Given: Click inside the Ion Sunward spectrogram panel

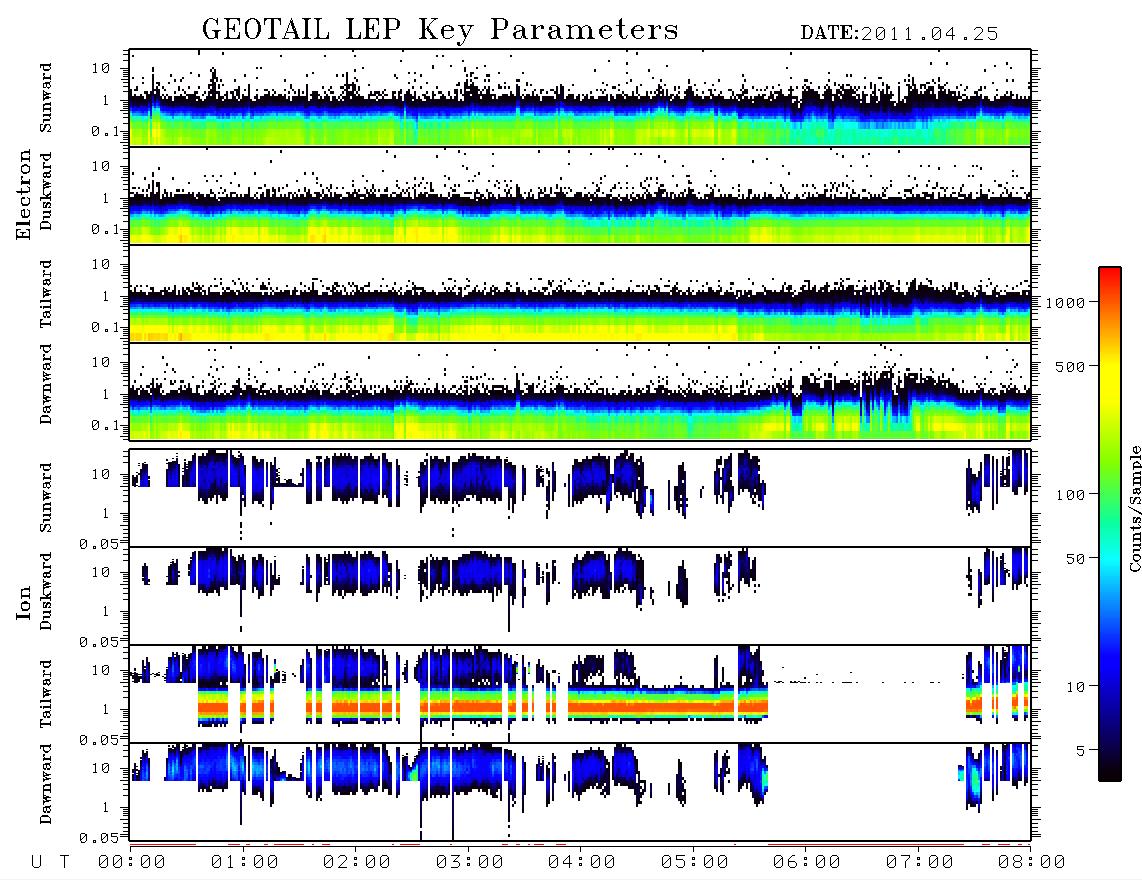Looking at the screenshot, I should [x=580, y=498].
